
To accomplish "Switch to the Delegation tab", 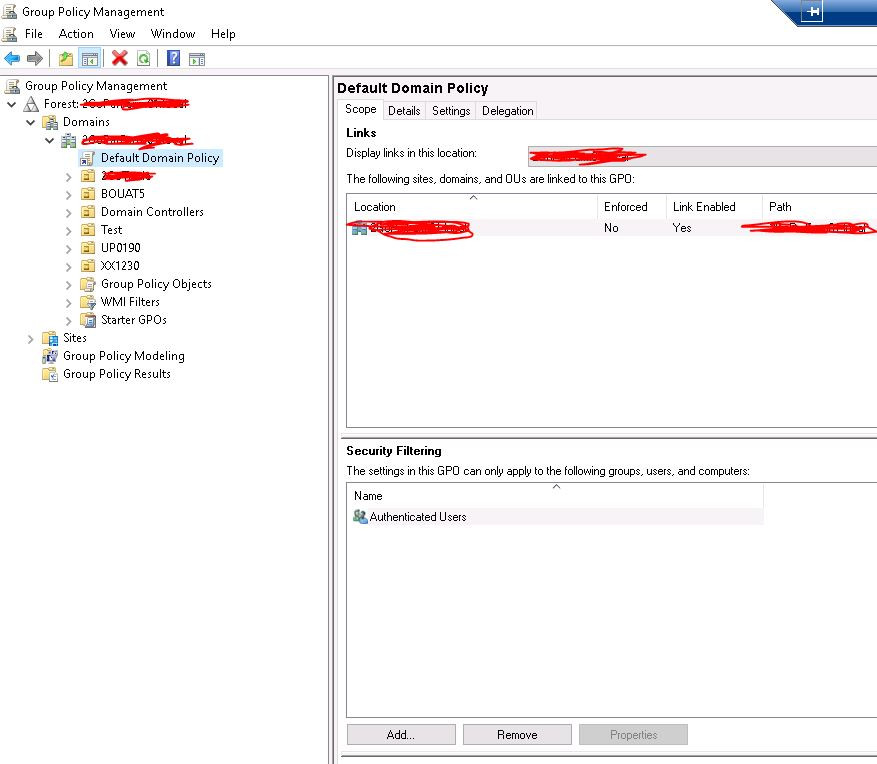I will pyautogui.click(x=507, y=111).
